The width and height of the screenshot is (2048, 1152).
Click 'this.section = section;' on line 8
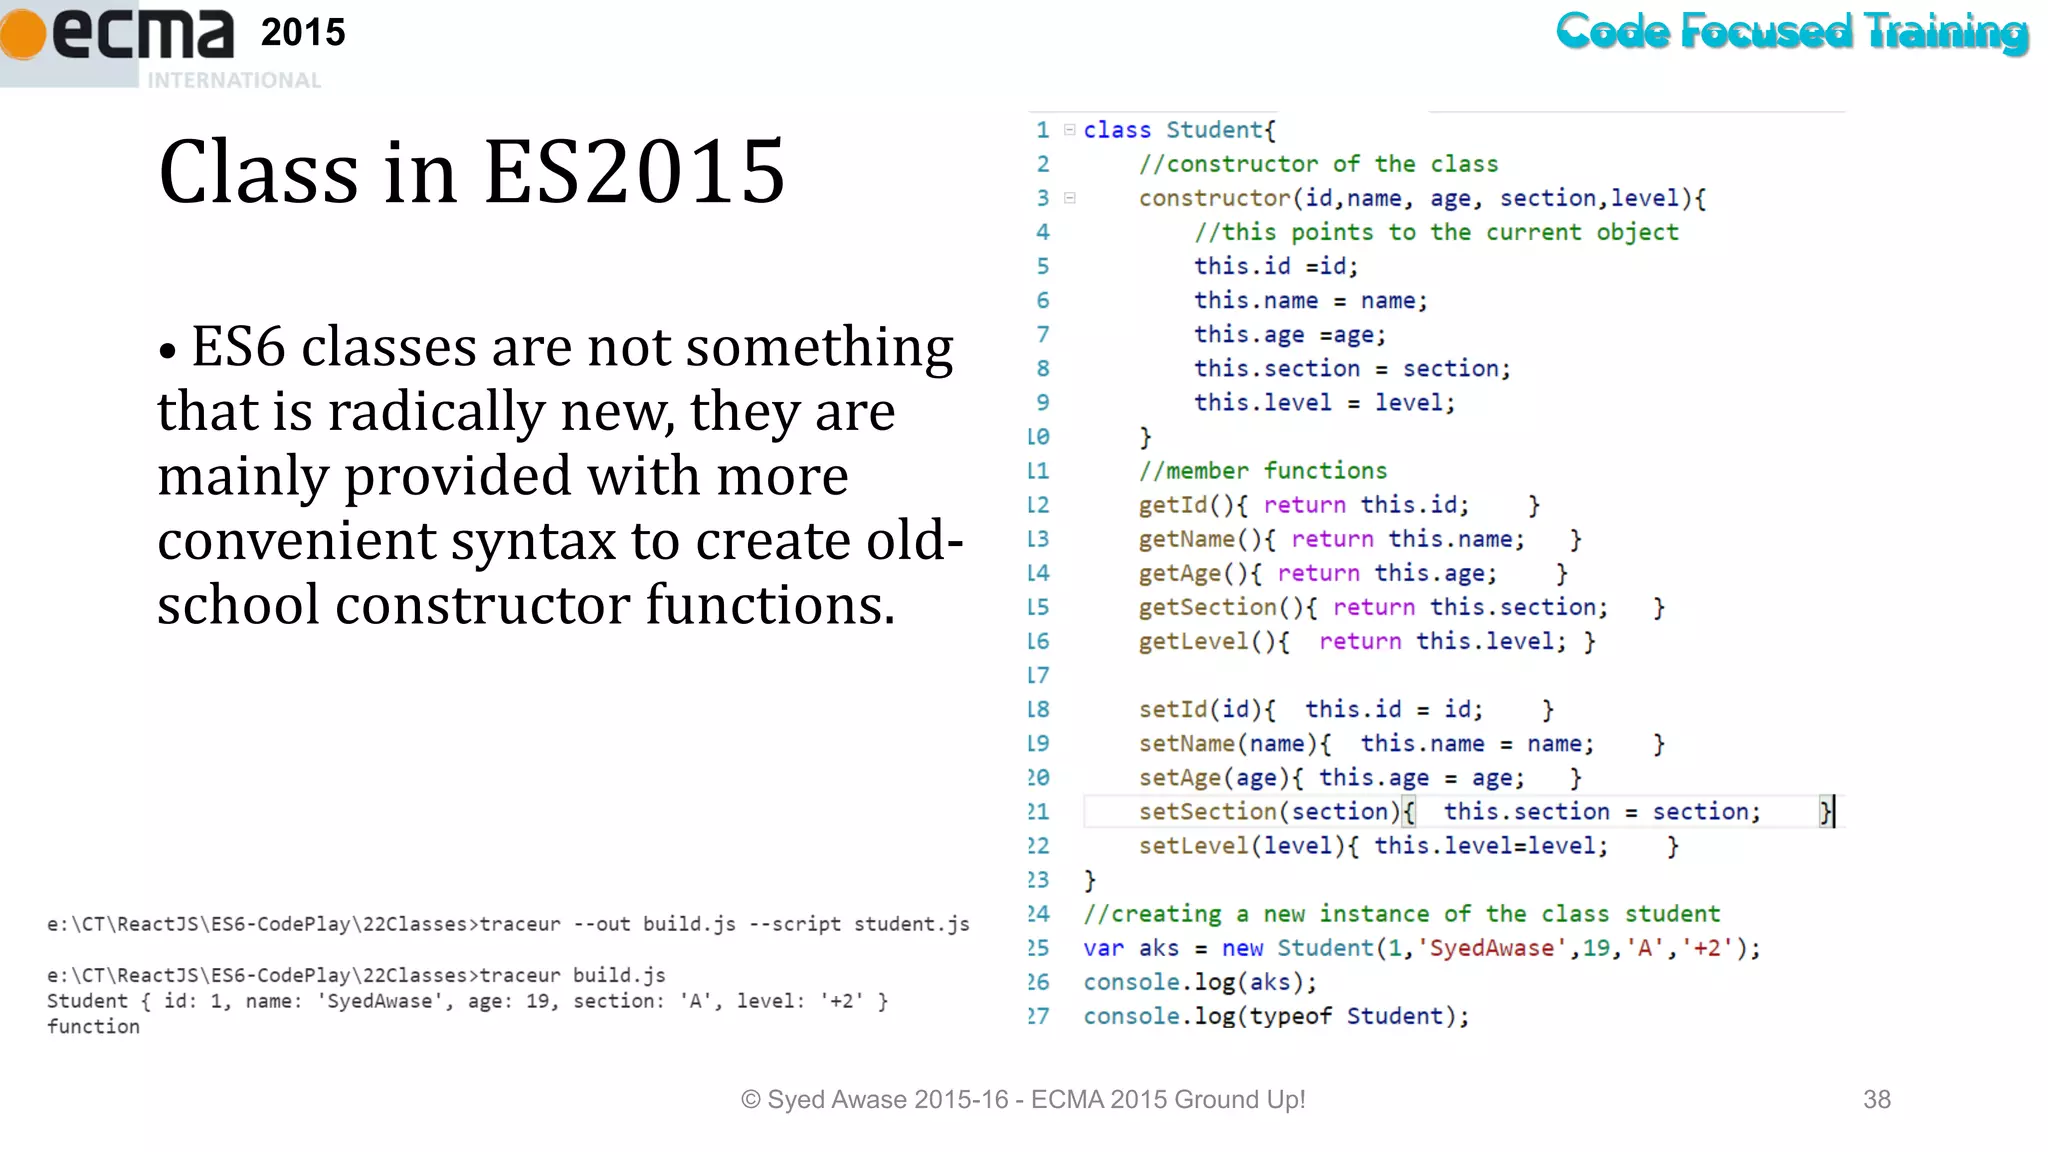1352,368
